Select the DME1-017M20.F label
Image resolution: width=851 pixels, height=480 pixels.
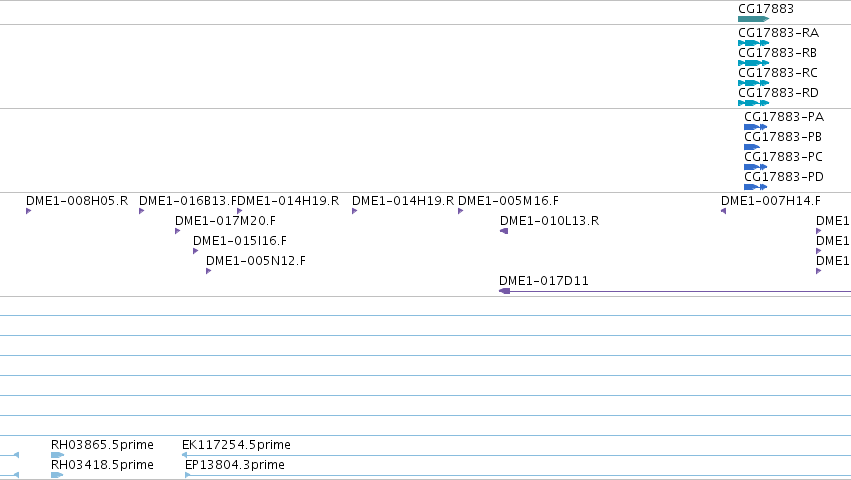click(x=225, y=221)
